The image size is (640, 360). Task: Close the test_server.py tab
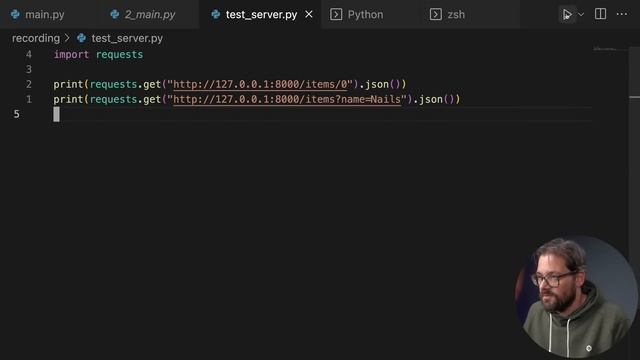[309, 14]
